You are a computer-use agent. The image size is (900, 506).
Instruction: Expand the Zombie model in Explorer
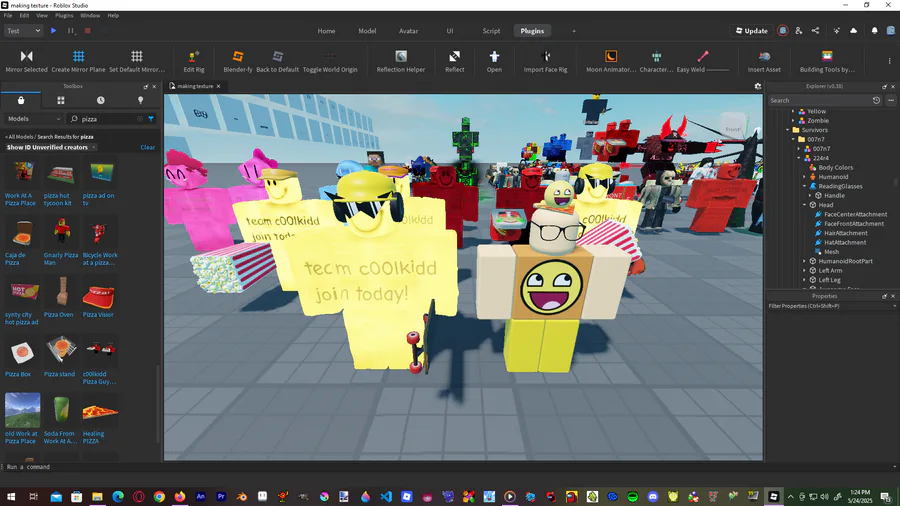(x=793, y=121)
